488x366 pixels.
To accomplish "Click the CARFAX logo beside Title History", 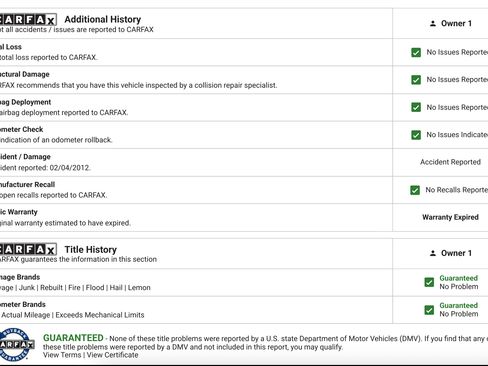I will (28, 250).
